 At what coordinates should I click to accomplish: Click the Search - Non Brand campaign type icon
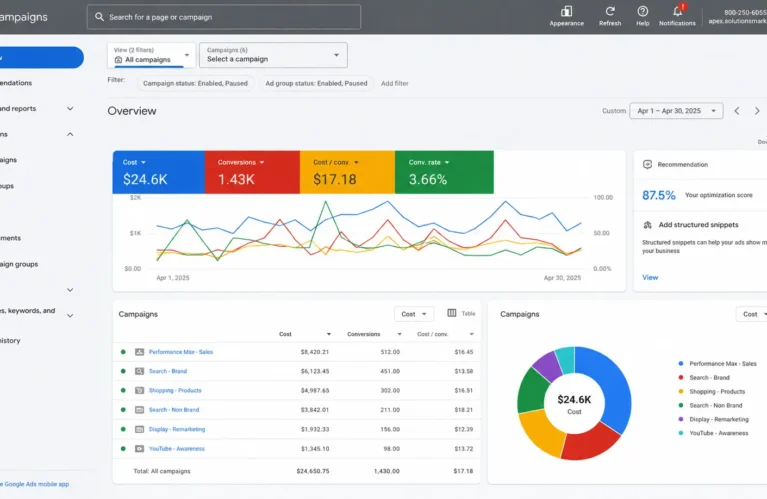[x=139, y=410]
